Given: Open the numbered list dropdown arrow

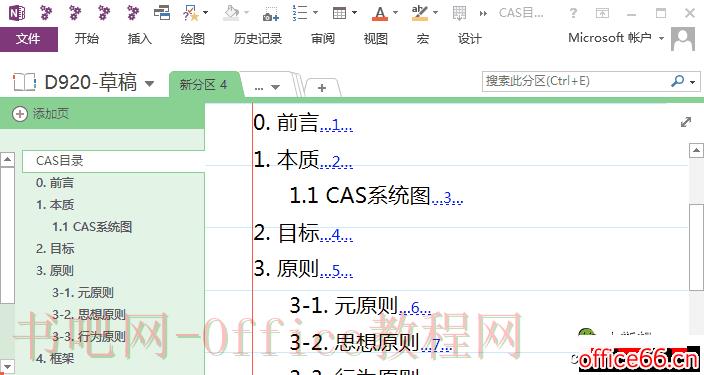Looking at the screenshot, I should coord(315,13).
